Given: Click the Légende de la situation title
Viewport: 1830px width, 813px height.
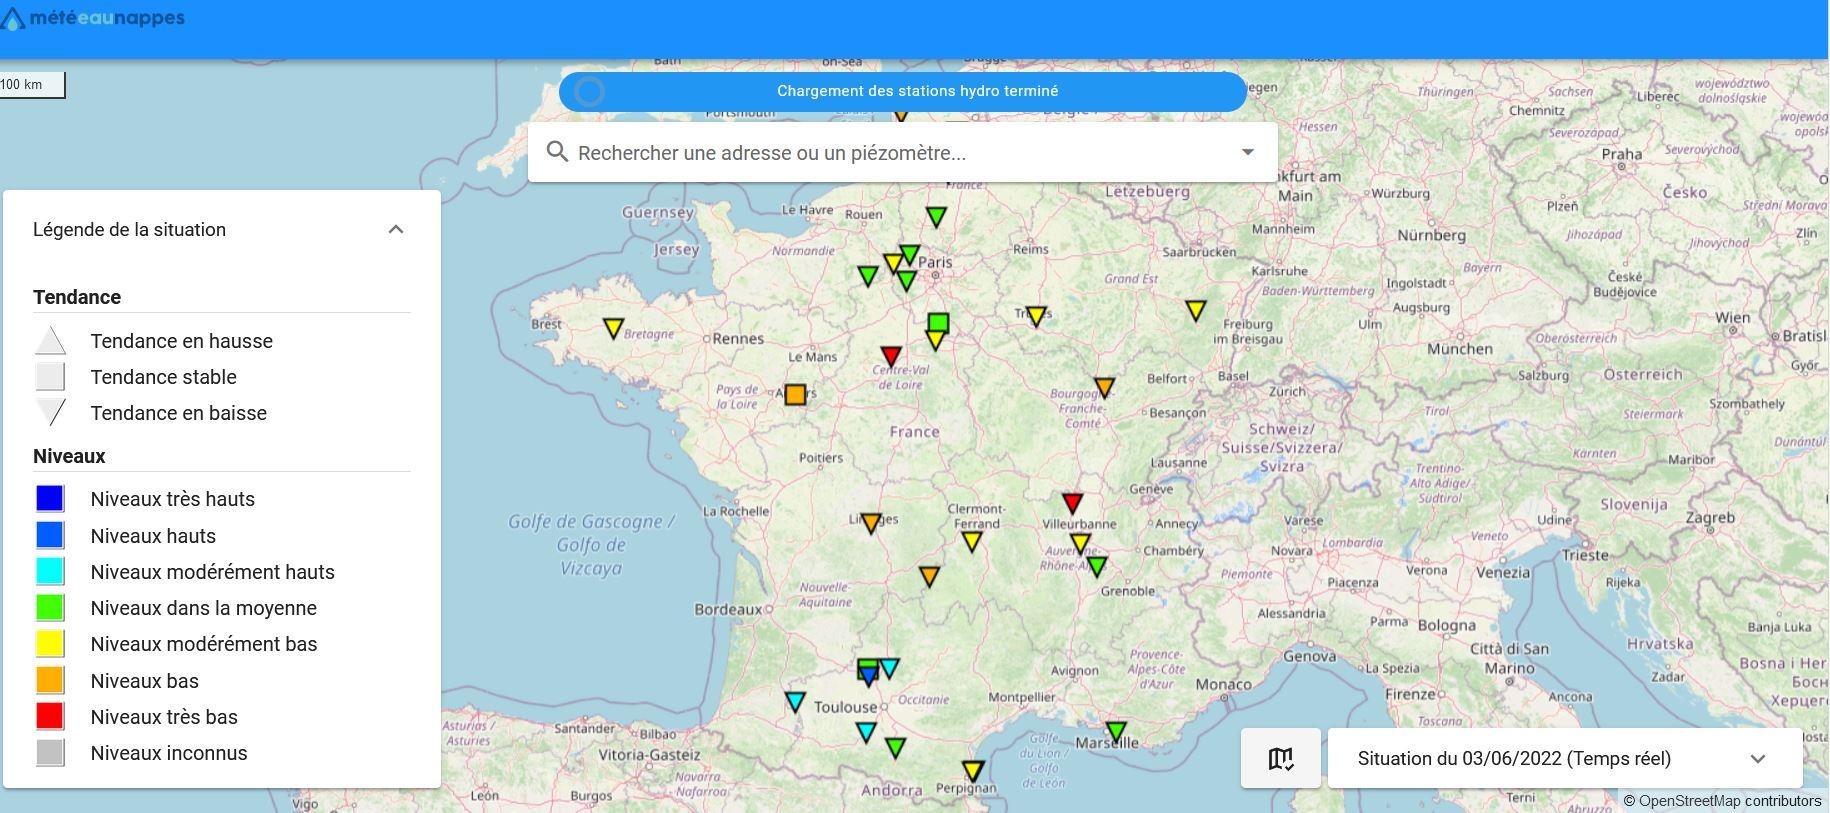Looking at the screenshot, I should (129, 230).
